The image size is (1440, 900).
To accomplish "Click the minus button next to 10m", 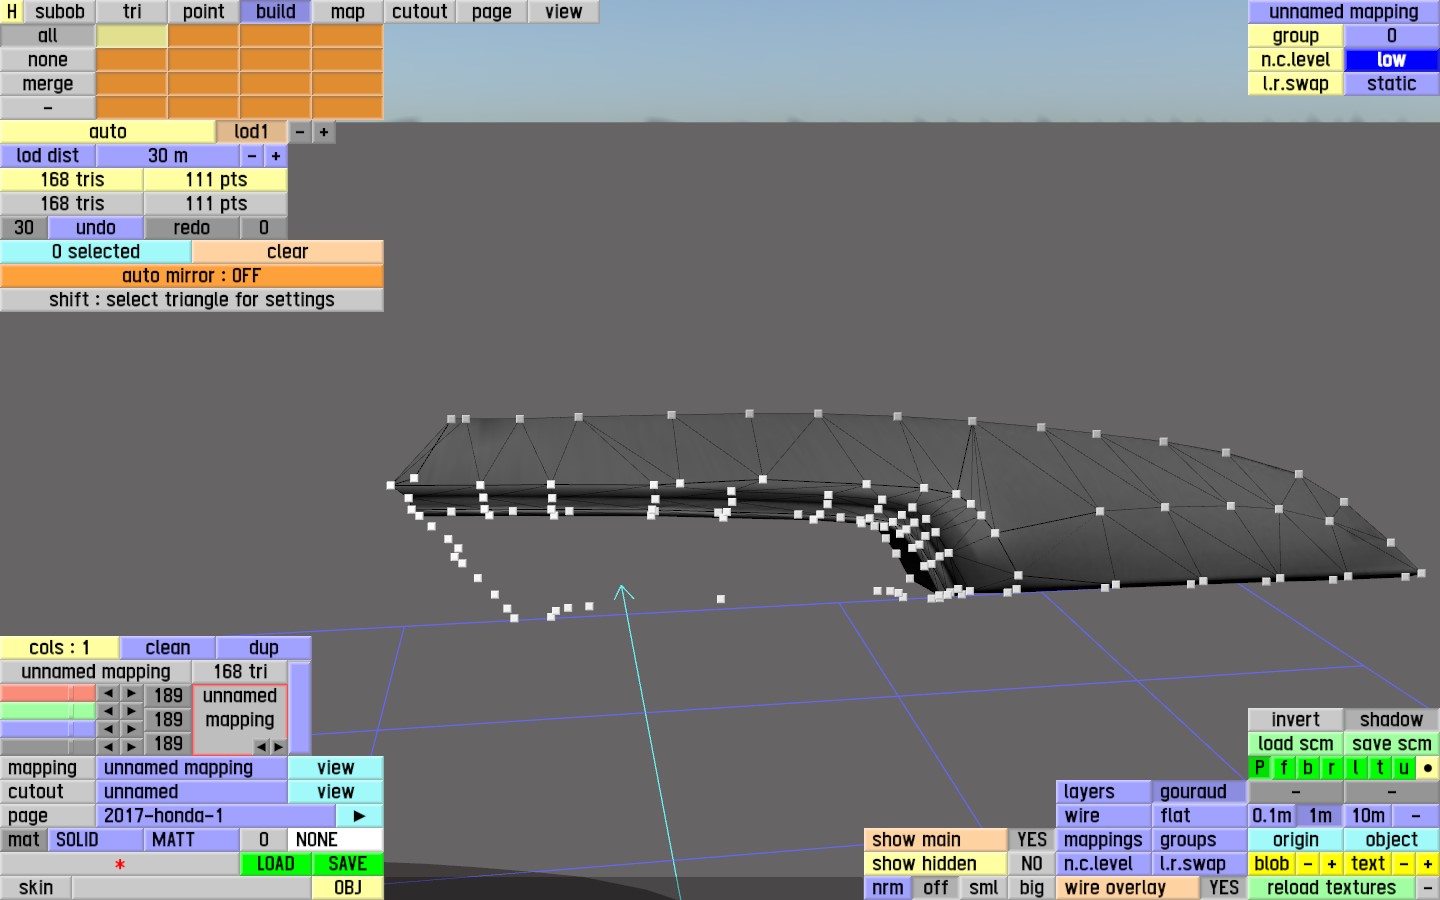I will 1416,816.
